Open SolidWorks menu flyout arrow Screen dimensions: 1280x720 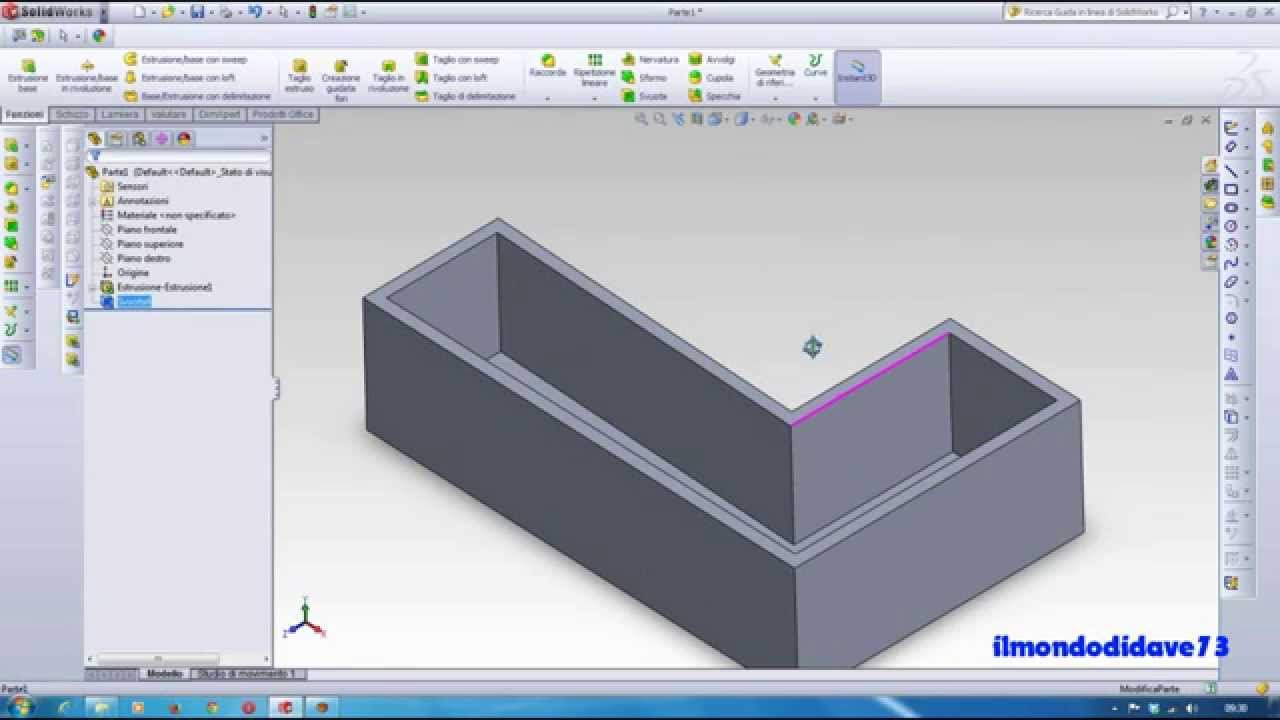pos(102,12)
